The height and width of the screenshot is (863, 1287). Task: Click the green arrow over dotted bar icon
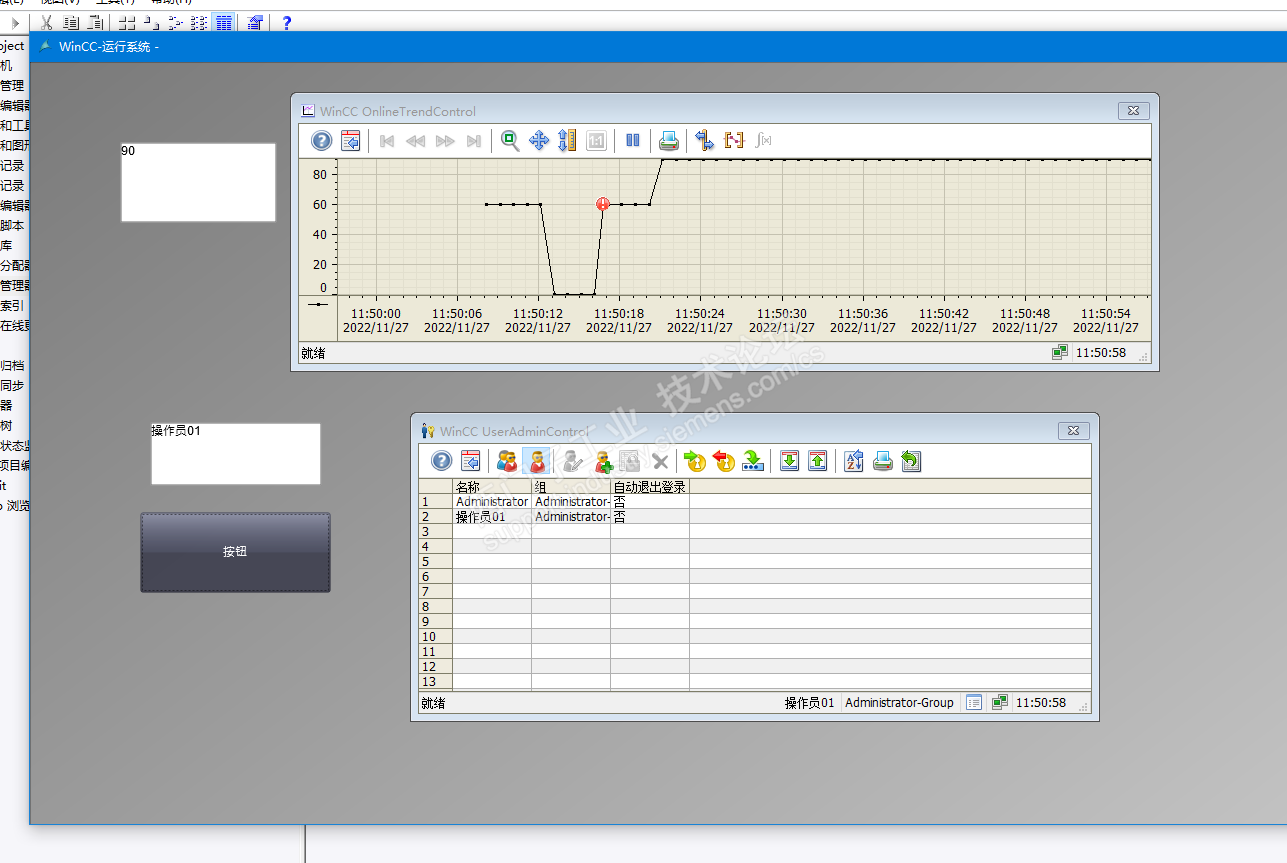pyautogui.click(x=753, y=461)
